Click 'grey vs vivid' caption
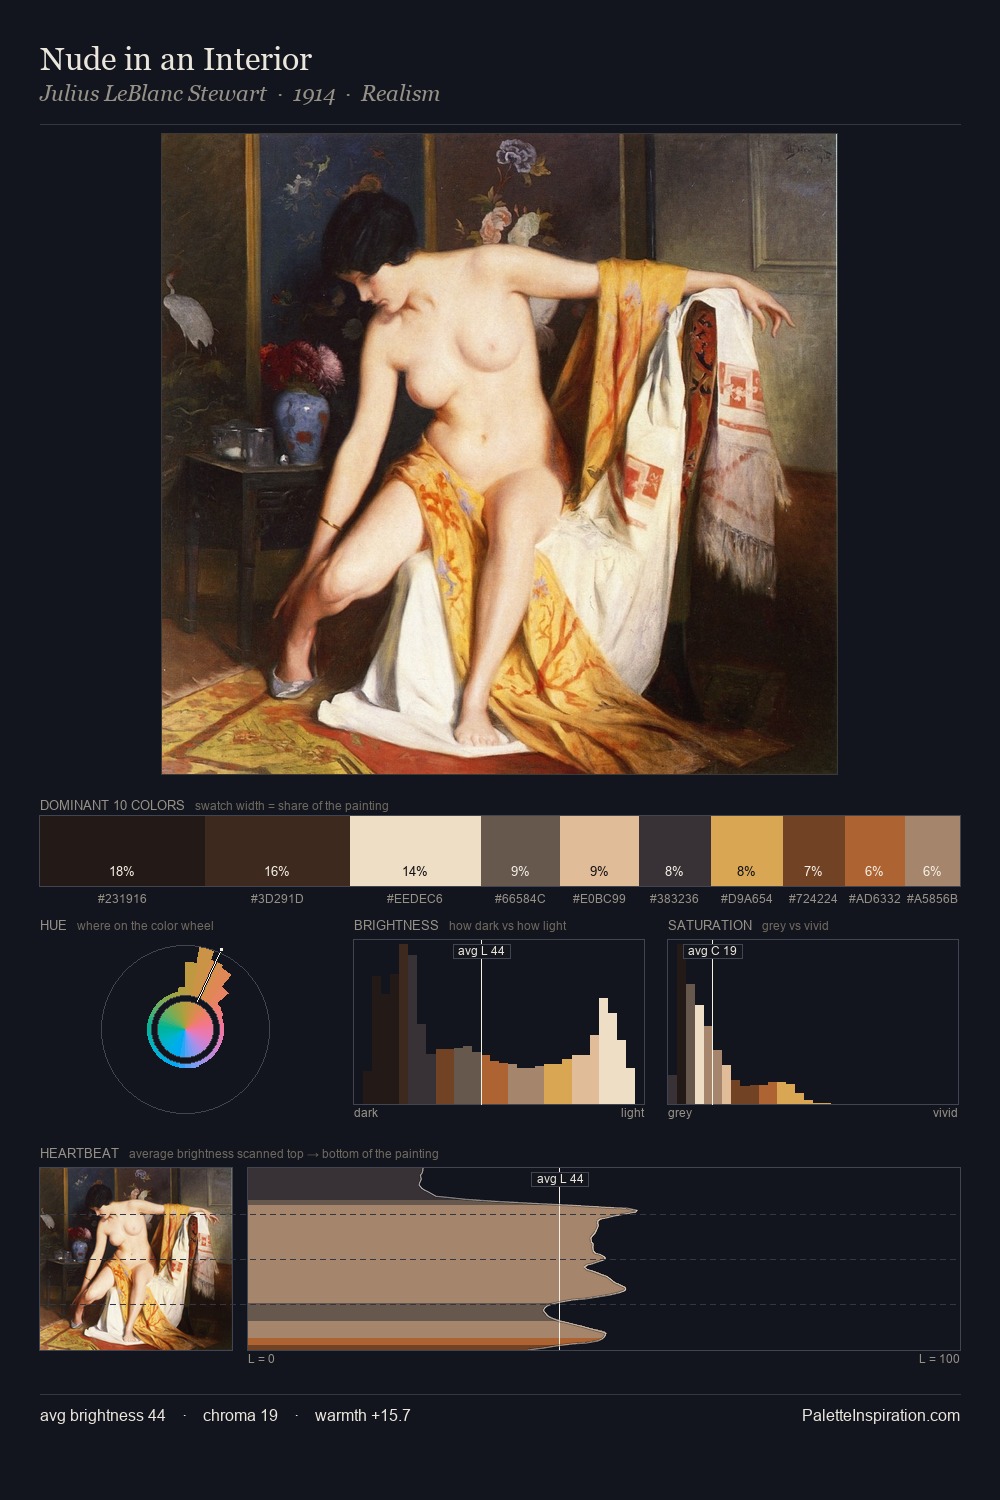This screenshot has width=1000, height=1500. pos(795,925)
